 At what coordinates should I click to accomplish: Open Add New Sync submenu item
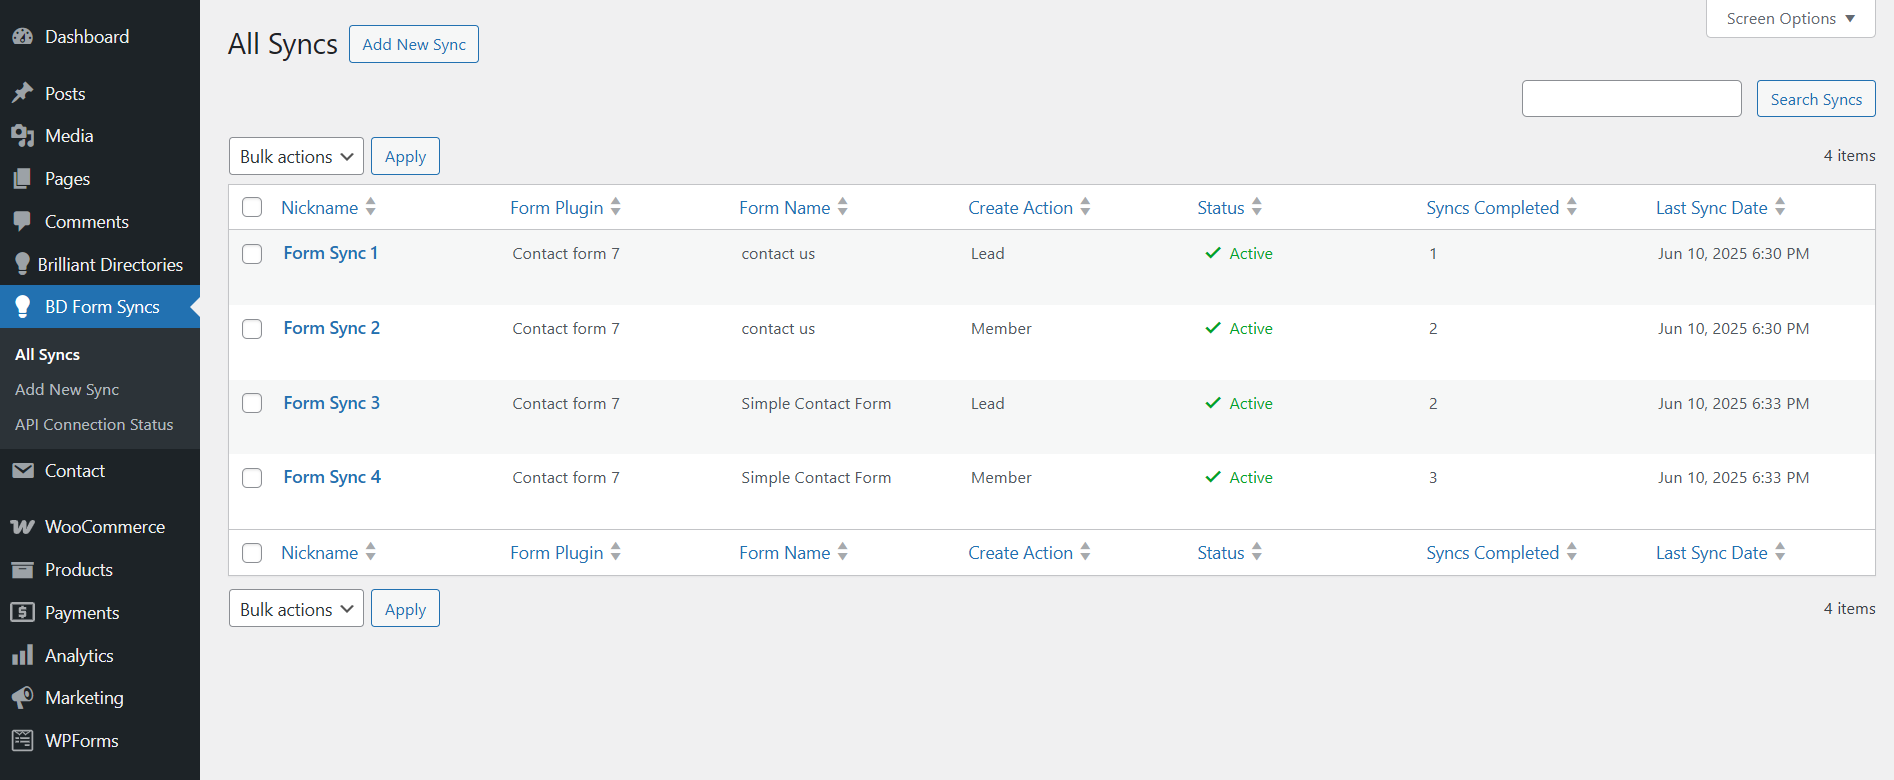(67, 390)
